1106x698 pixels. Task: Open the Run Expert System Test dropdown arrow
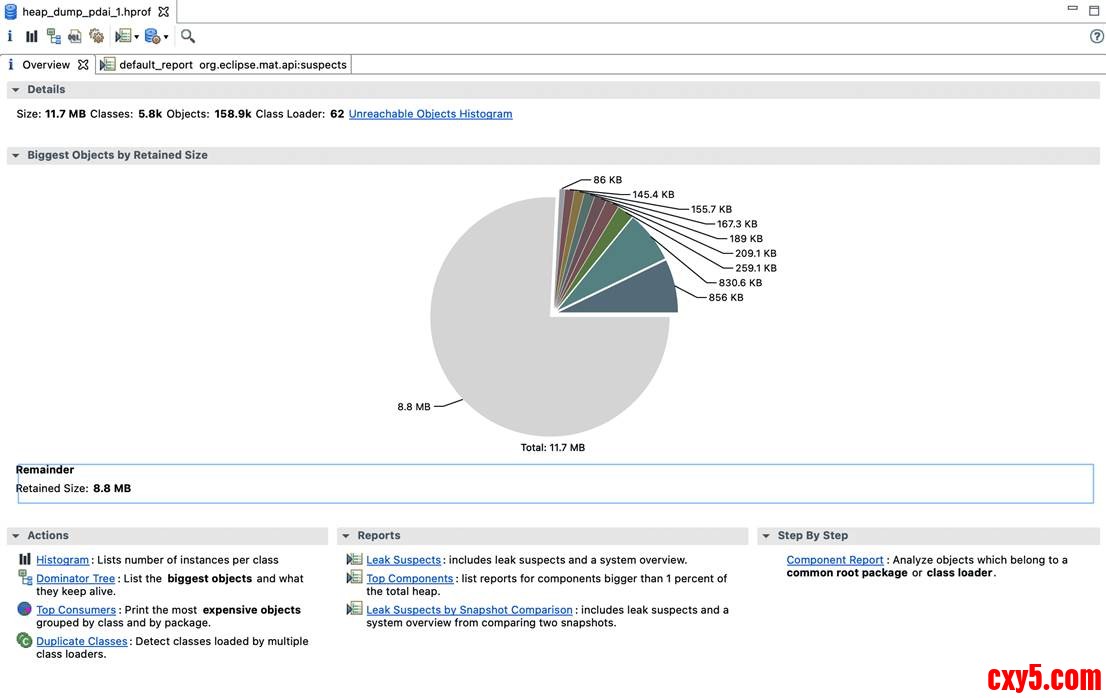(136, 37)
